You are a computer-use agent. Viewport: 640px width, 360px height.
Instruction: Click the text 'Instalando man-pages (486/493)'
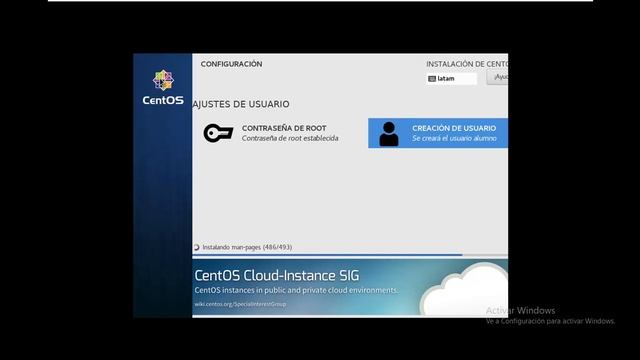tap(247, 247)
